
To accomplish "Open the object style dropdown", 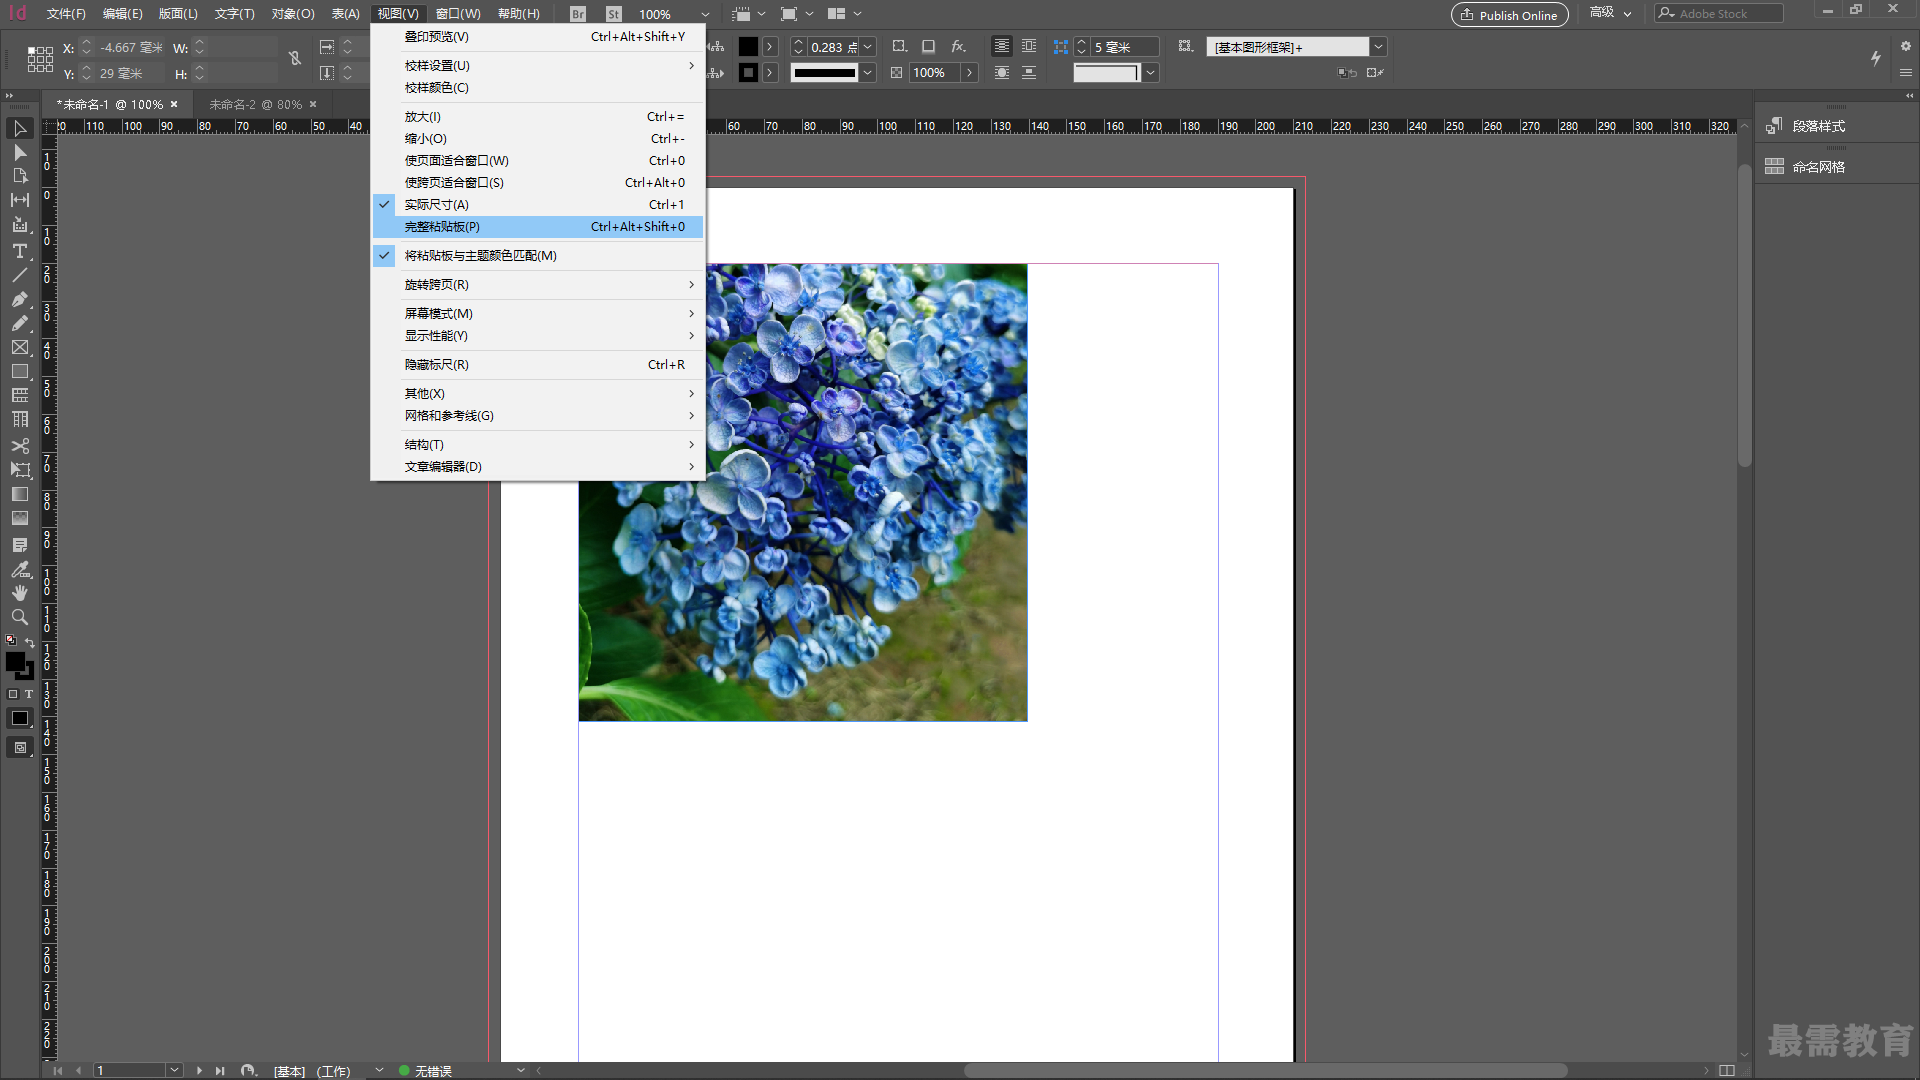I will [1378, 46].
